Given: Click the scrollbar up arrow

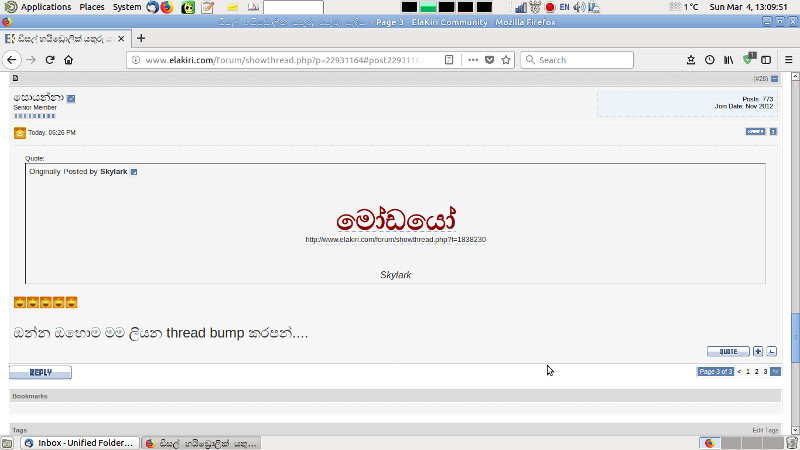Looking at the screenshot, I should click(795, 76).
